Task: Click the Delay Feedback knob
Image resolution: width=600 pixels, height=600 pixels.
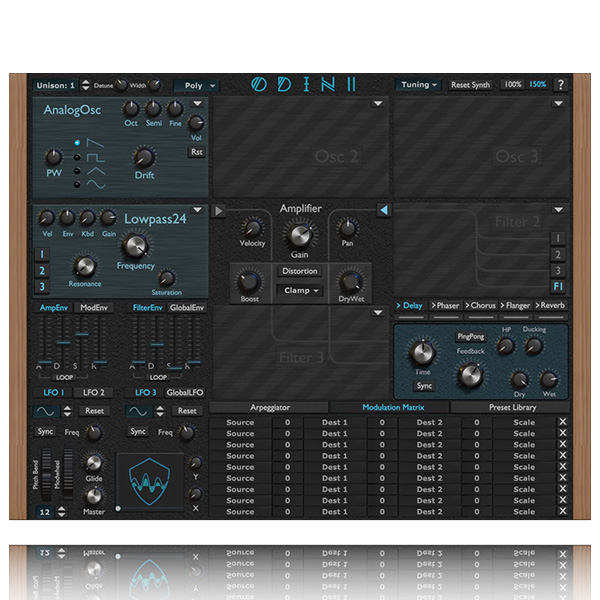Action: coord(470,376)
